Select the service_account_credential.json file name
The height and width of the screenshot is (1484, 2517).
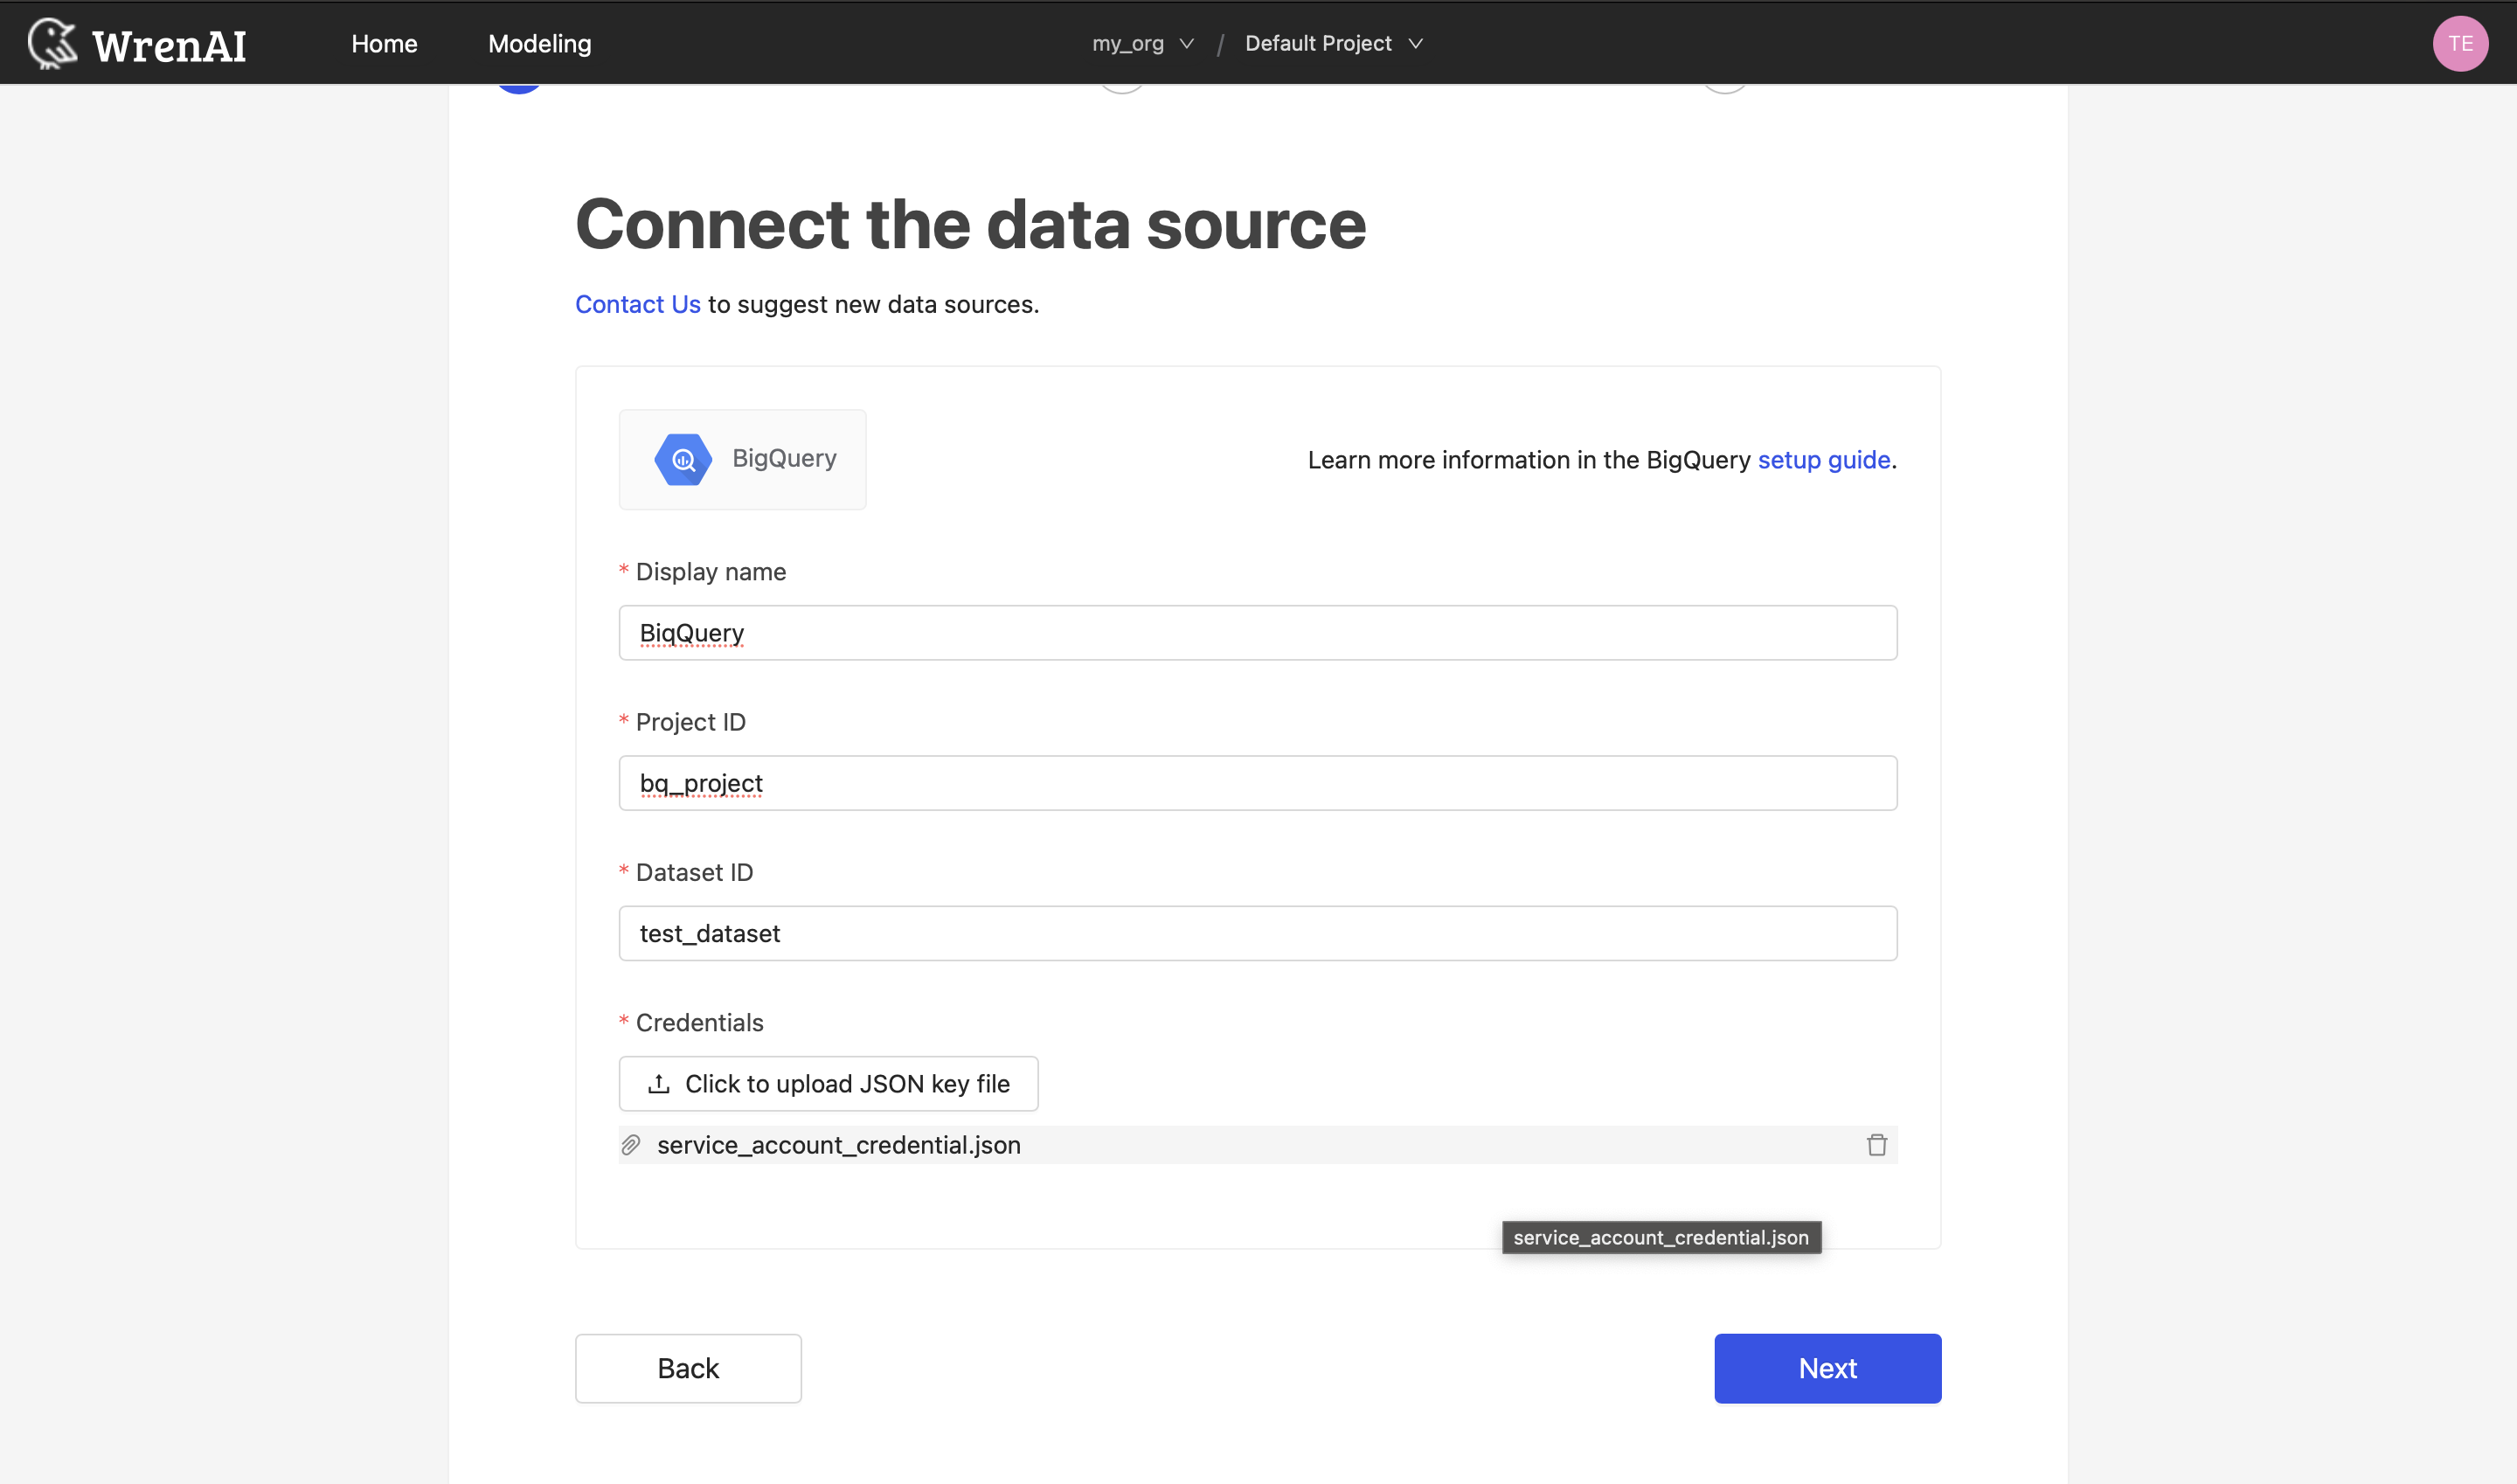pos(838,1144)
